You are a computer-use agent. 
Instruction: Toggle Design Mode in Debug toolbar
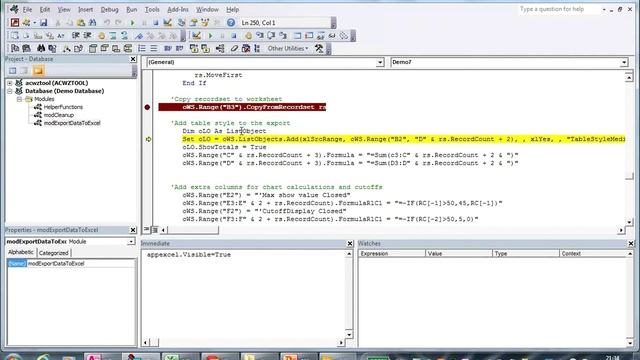click(x=196, y=36)
